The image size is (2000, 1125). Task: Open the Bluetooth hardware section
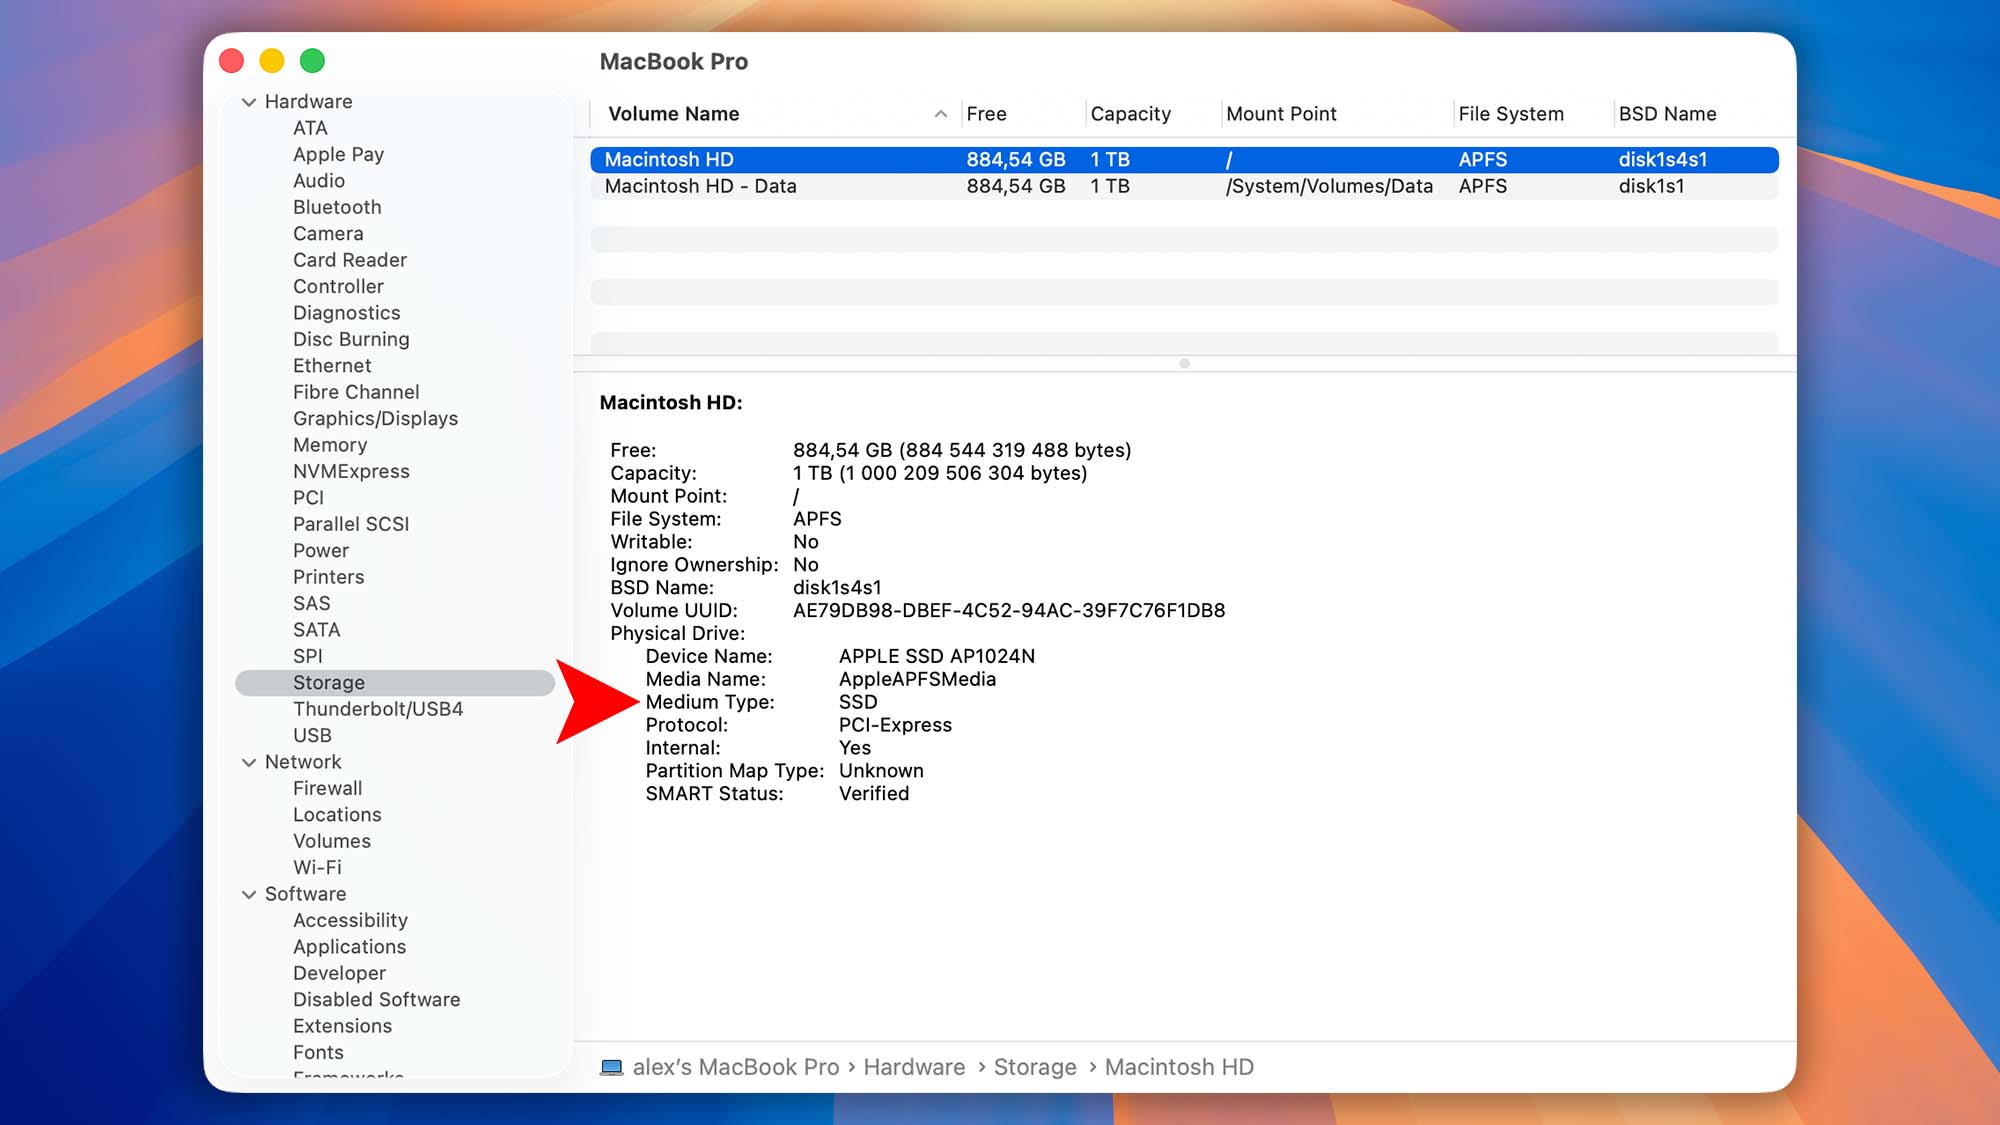coord(337,207)
